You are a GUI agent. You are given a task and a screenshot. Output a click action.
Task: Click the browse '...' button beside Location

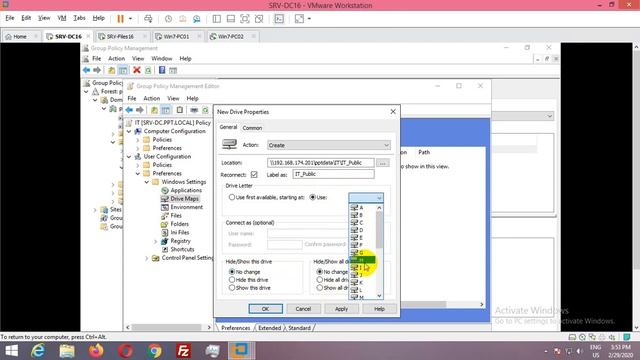(383, 163)
